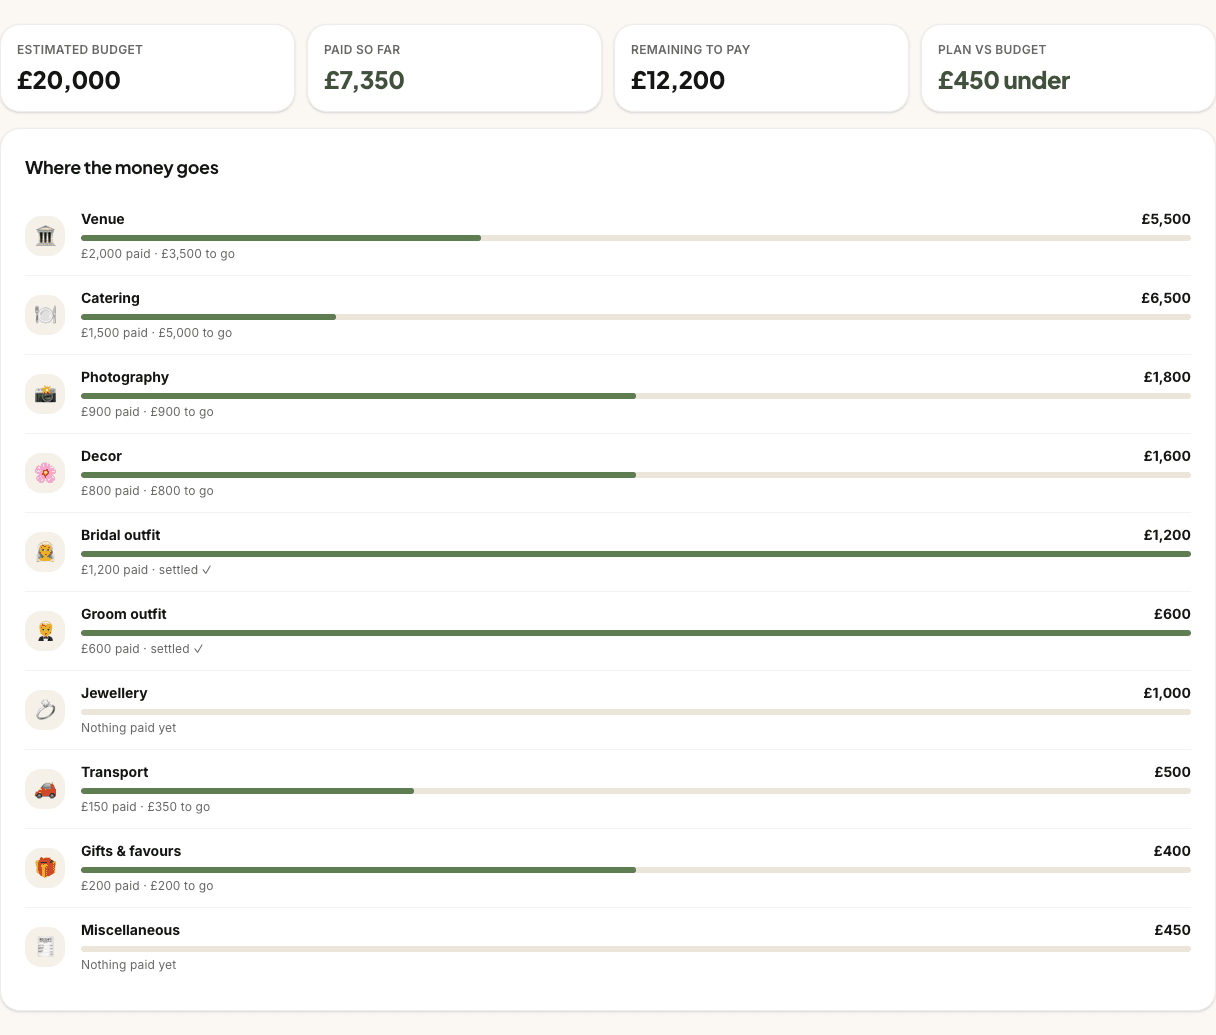
Task: Click the Transport total £500
Action: click(x=1172, y=772)
